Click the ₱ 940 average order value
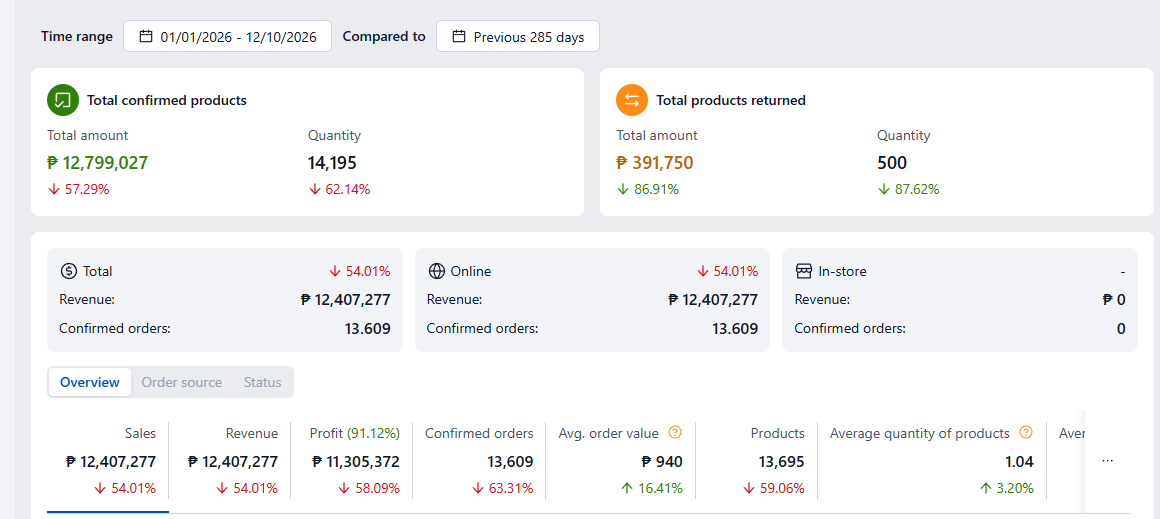This screenshot has height=519, width=1160. pyautogui.click(x=661, y=462)
